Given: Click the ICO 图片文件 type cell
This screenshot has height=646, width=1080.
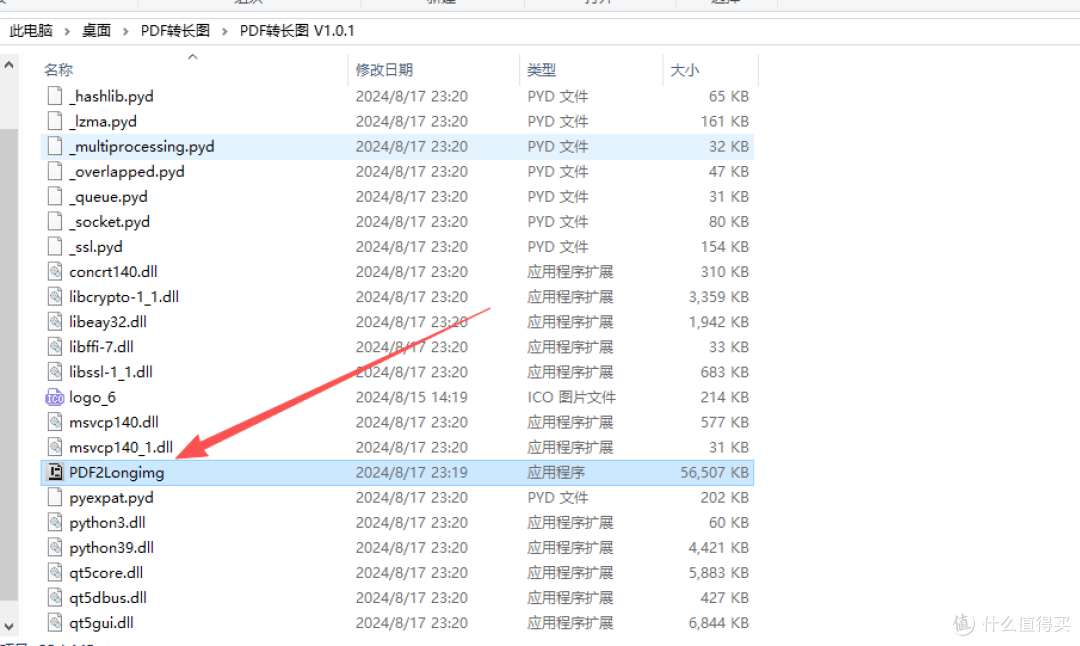Looking at the screenshot, I should [572, 397].
